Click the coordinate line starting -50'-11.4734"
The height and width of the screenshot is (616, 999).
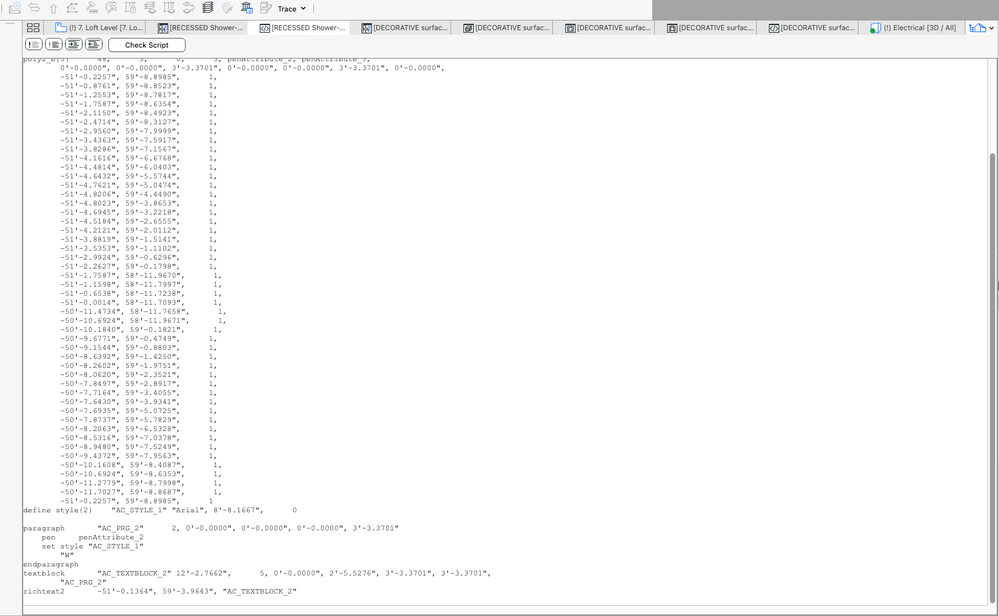click(143, 312)
